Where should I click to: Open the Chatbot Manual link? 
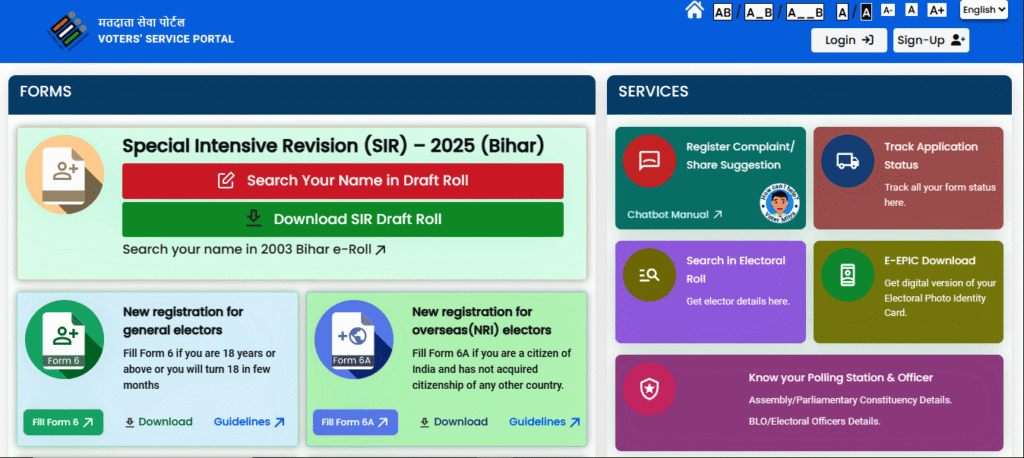pyautogui.click(x=675, y=214)
